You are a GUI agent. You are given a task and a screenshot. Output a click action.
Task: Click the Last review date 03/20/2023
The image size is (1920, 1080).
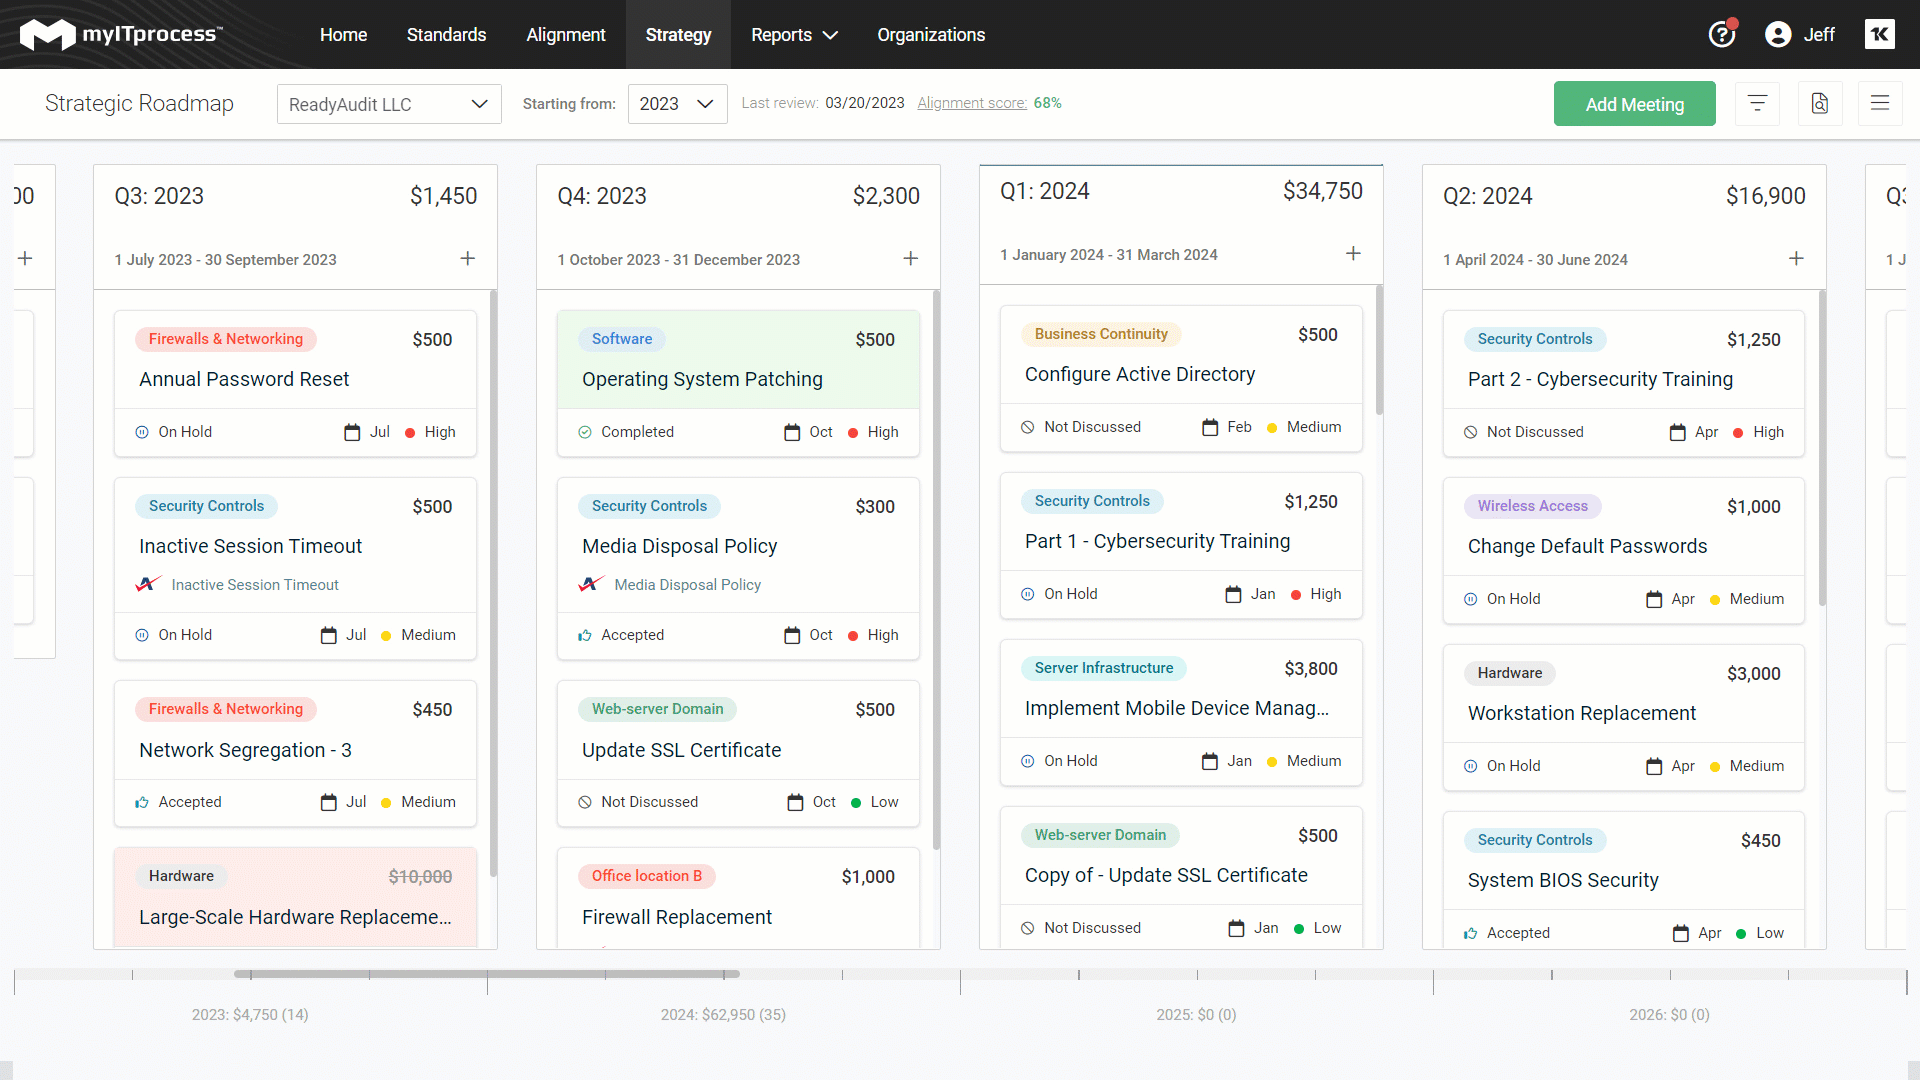point(865,103)
